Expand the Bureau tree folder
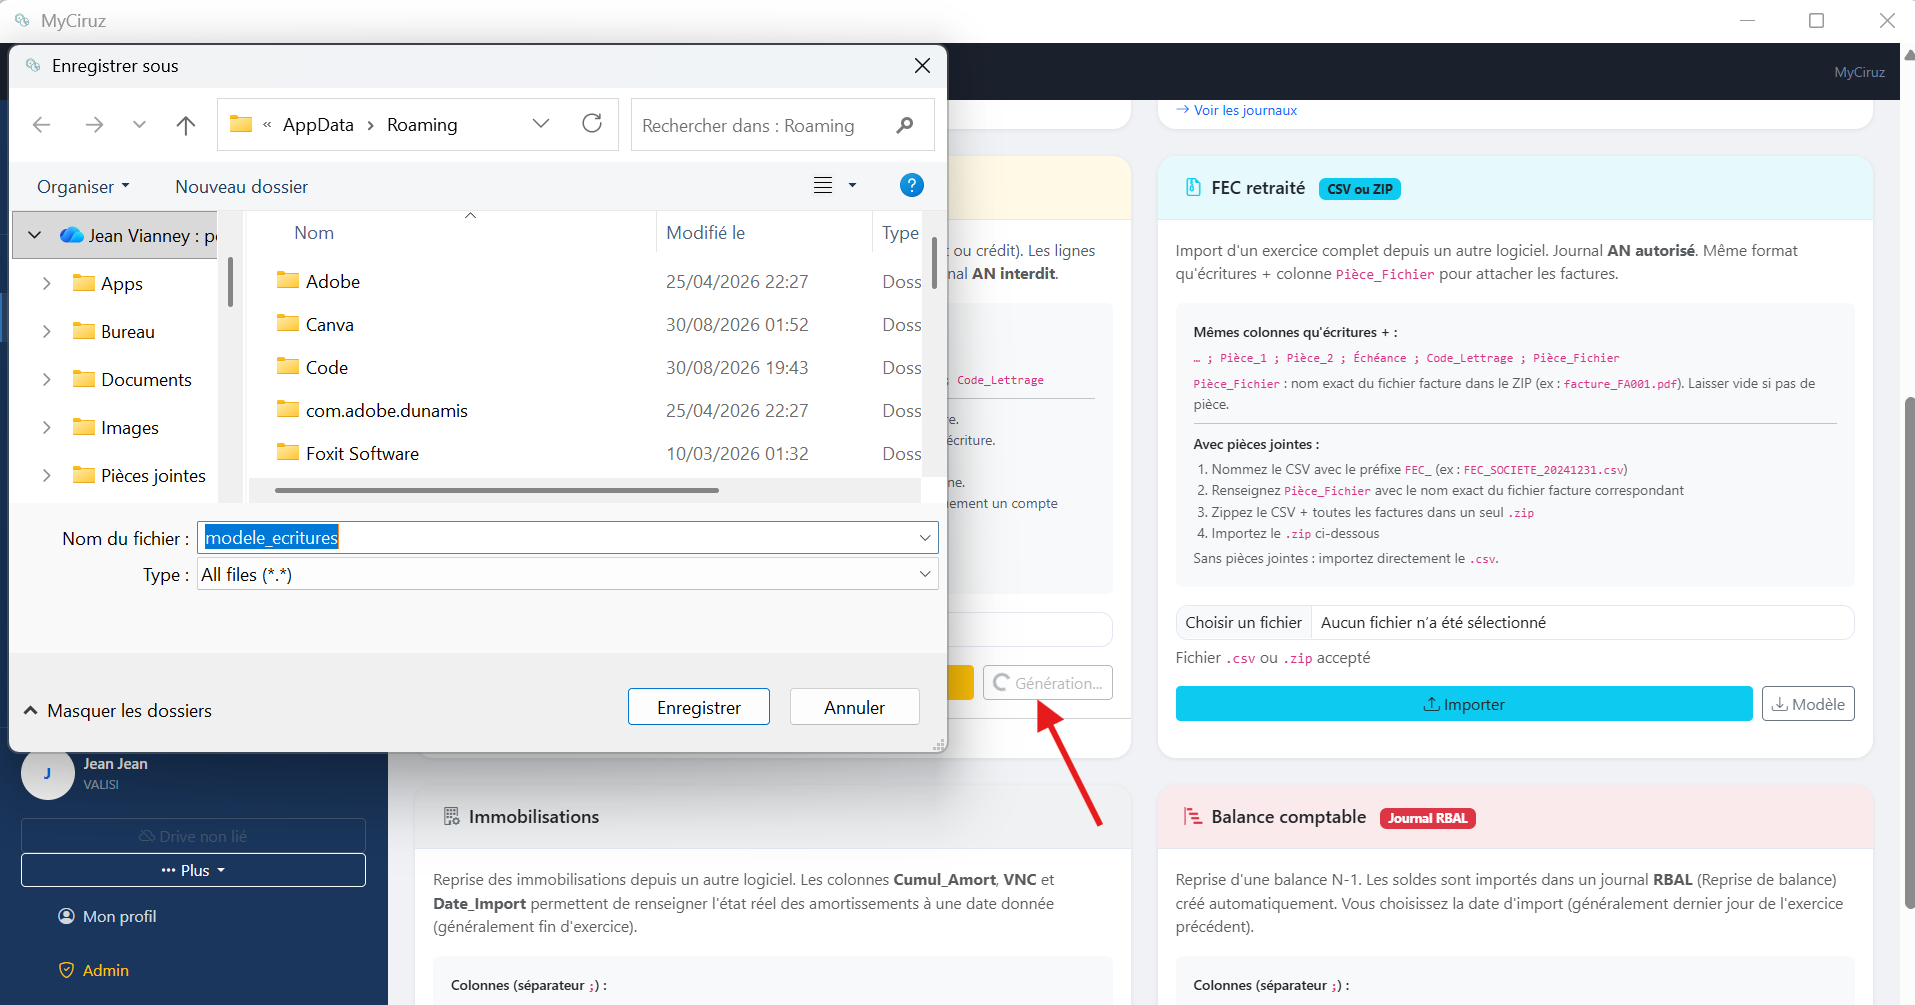The image size is (1915, 1005). pyautogui.click(x=46, y=332)
